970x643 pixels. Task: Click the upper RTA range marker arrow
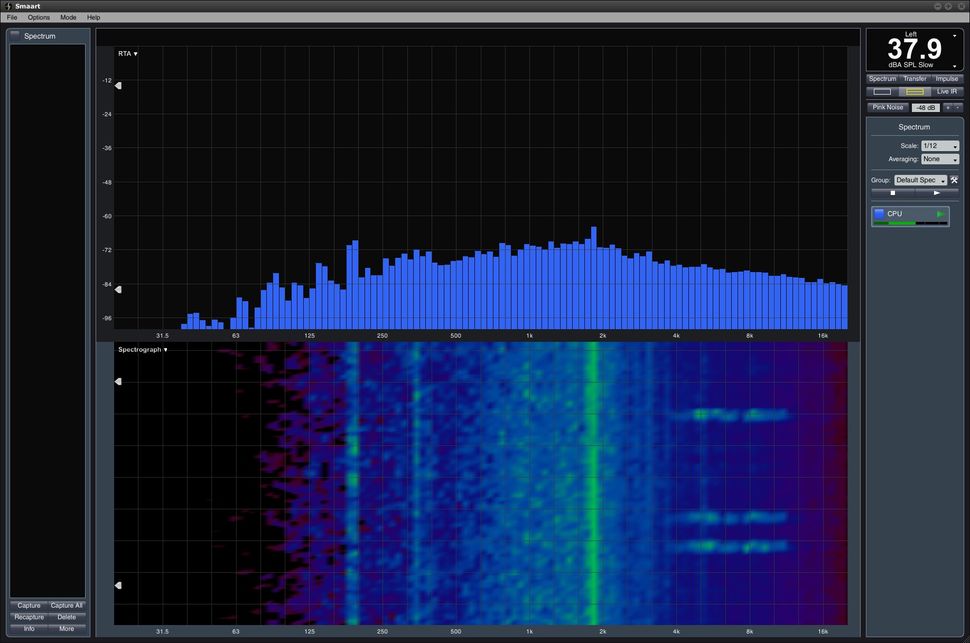tap(118, 85)
